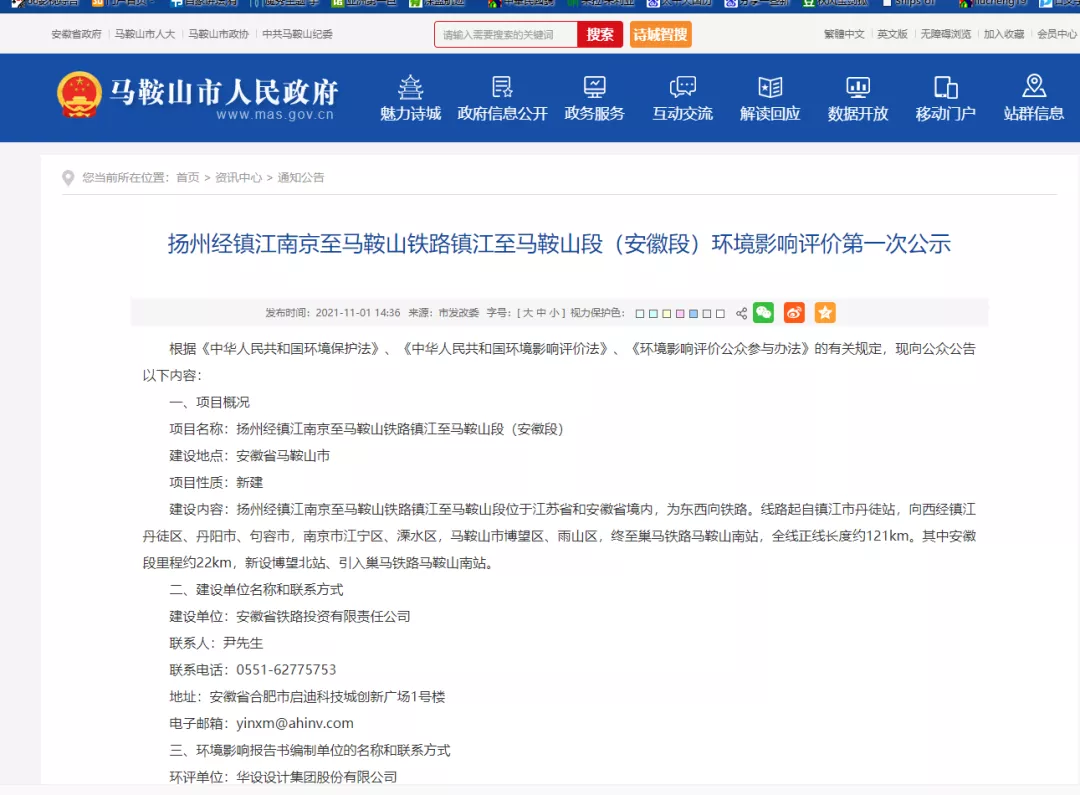Select the light cyan eye-protection color
This screenshot has height=795, width=1080.
coord(653,313)
